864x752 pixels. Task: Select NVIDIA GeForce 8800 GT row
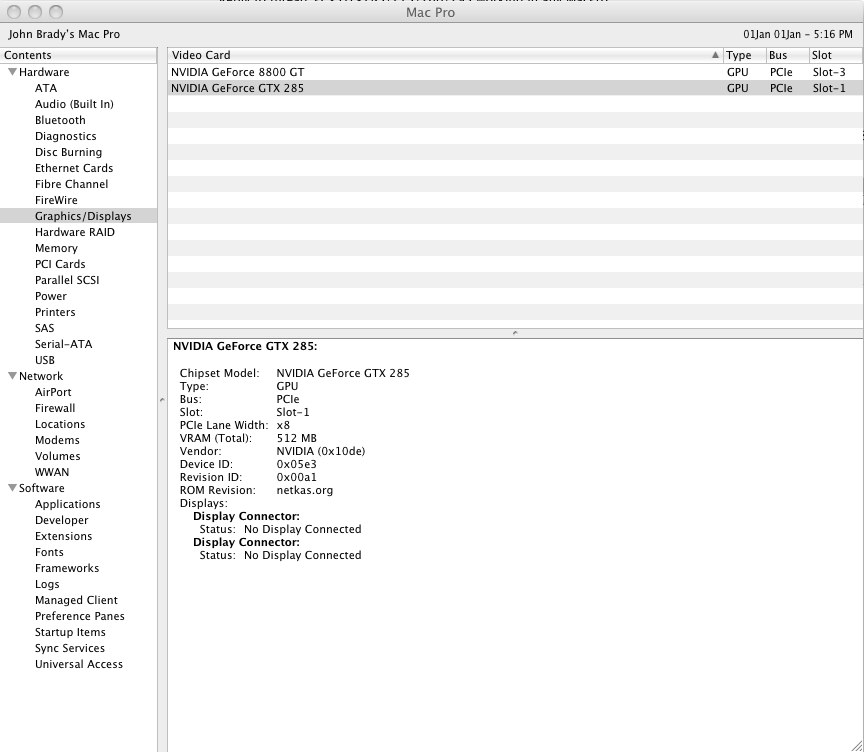(515, 72)
